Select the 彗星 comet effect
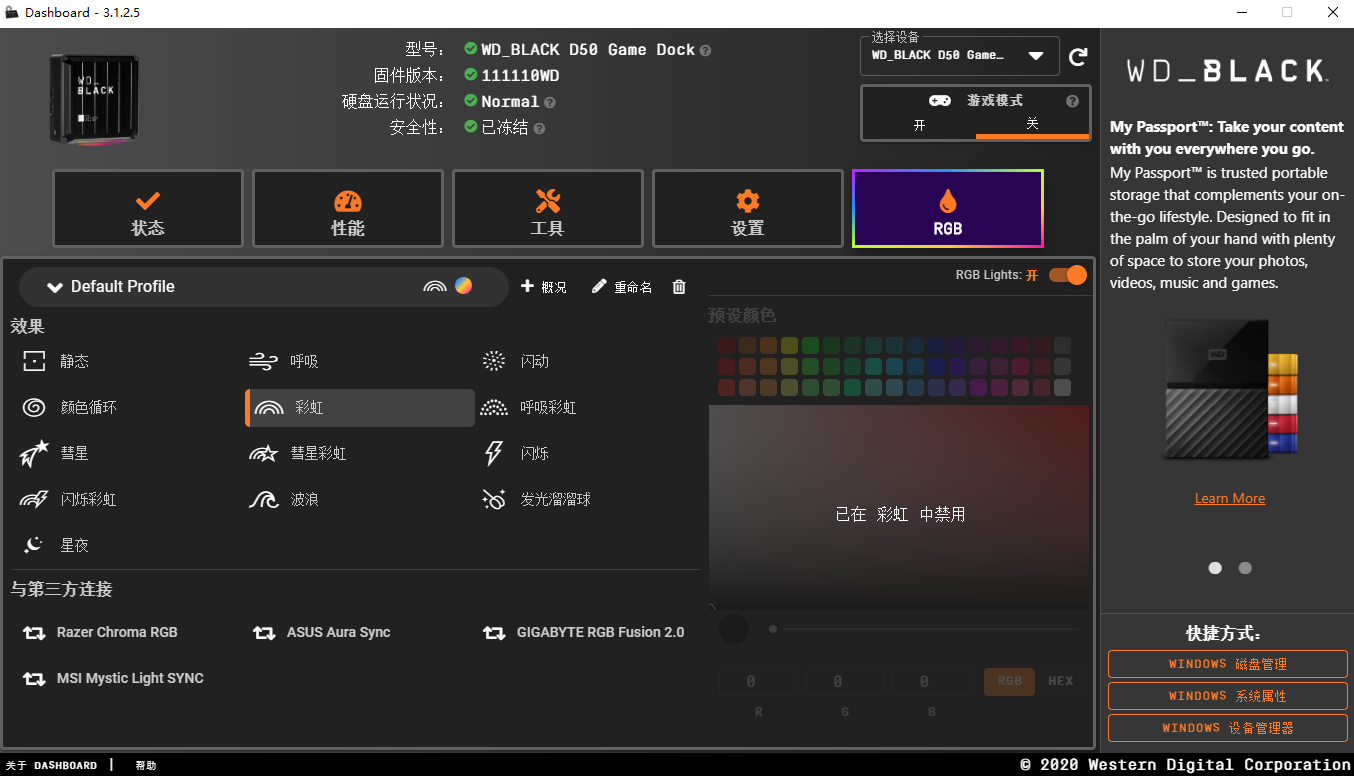Viewport: 1354px width, 776px height. pos(56,454)
